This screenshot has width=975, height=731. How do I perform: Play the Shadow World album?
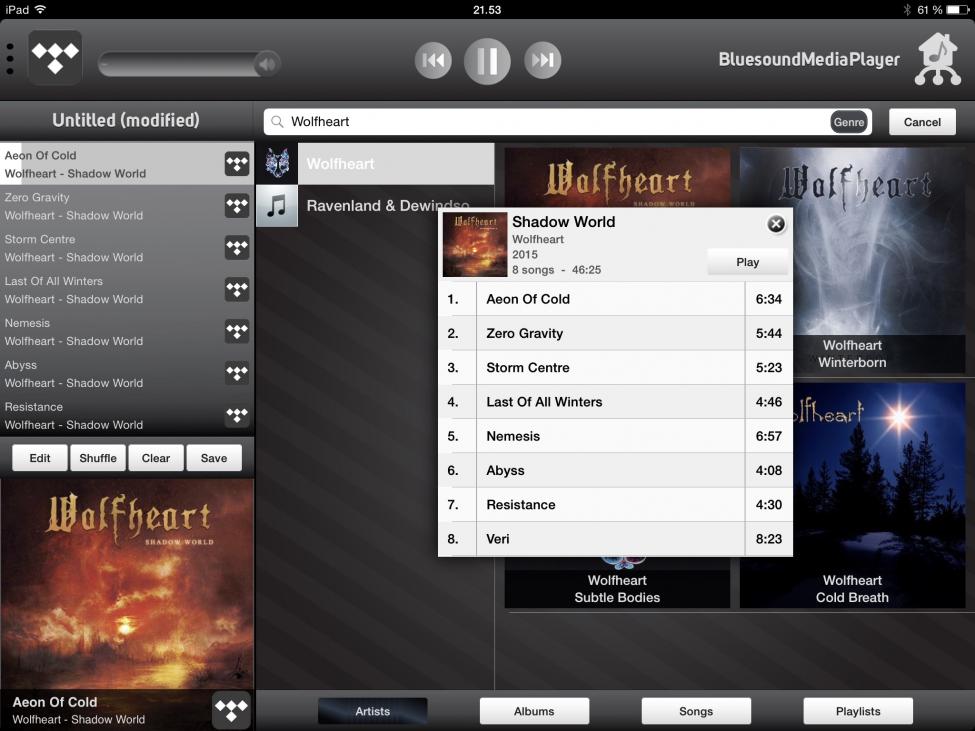(747, 262)
